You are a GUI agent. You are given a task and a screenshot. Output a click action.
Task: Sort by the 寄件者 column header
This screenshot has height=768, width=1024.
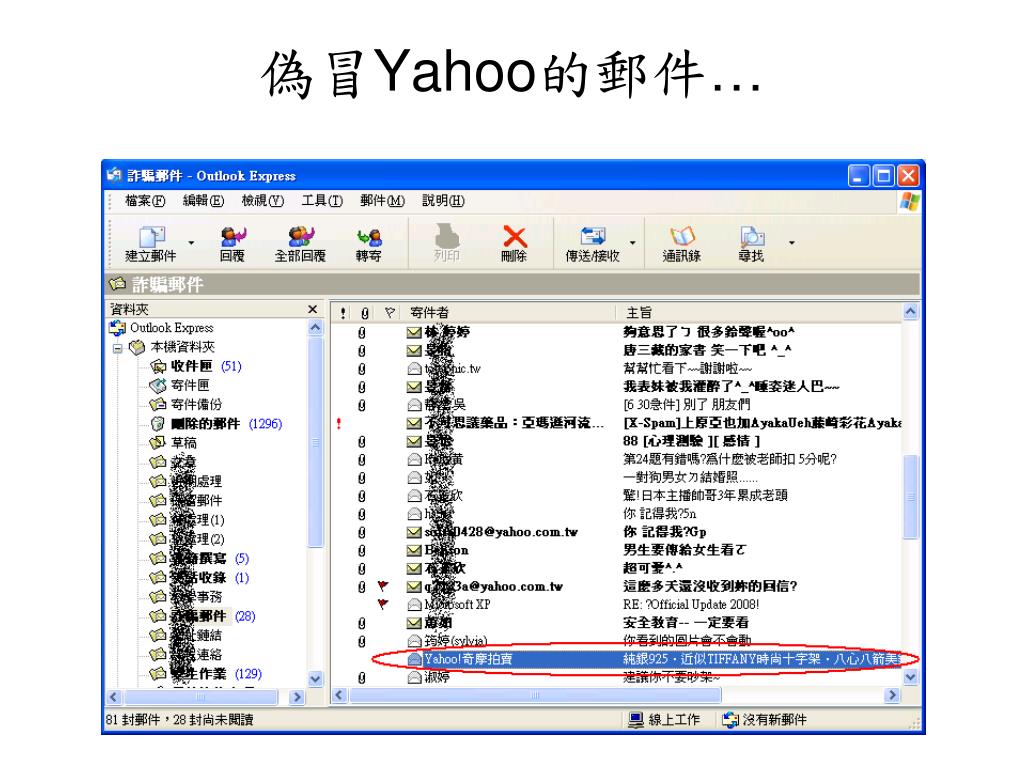point(508,313)
